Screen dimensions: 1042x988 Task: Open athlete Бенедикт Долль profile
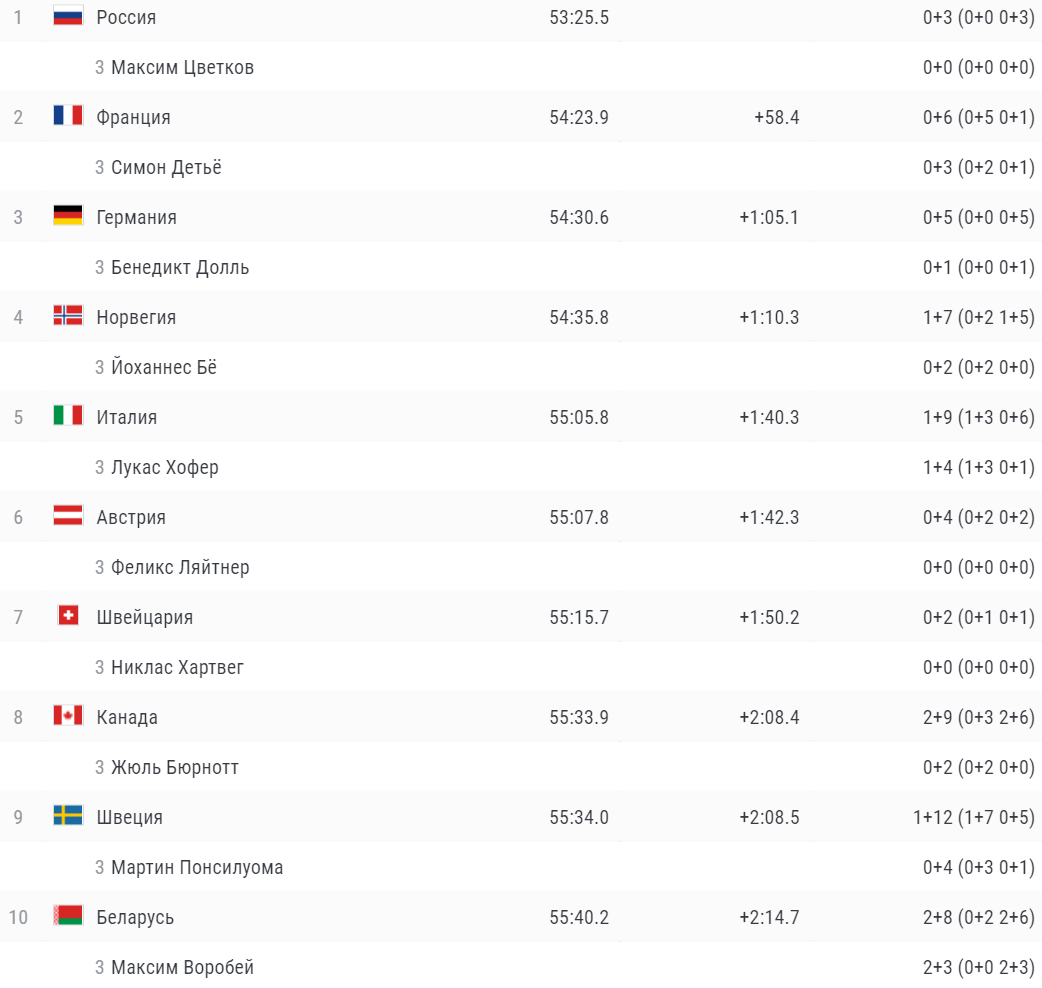pos(180,267)
